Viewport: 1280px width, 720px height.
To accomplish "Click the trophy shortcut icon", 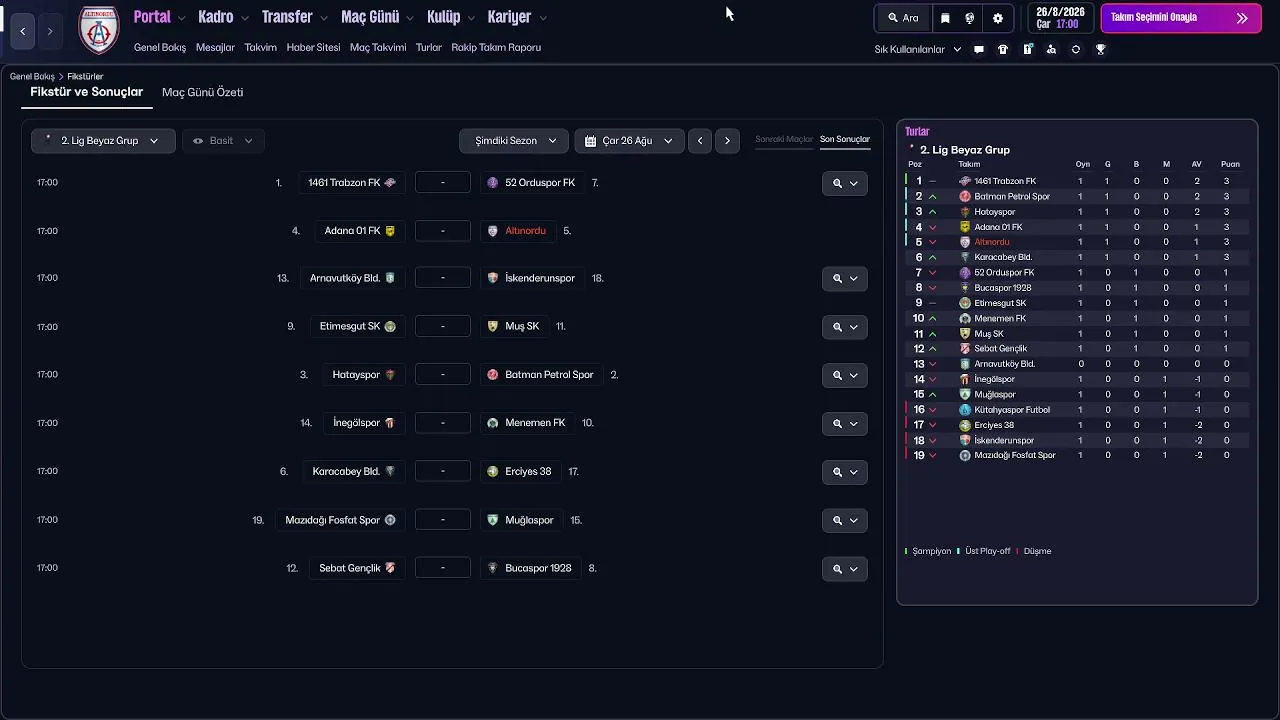I will tap(1101, 49).
